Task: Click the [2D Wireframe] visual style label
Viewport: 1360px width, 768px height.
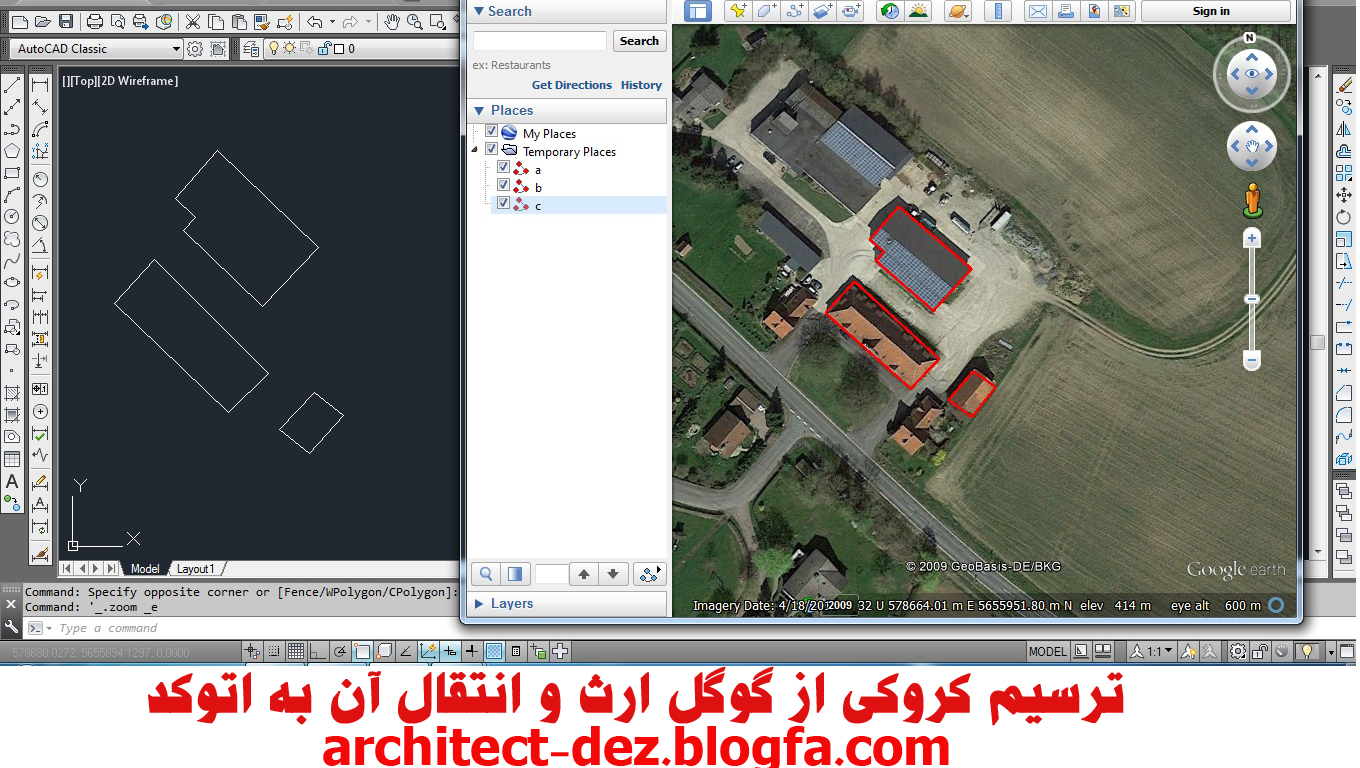Action: tap(138, 81)
